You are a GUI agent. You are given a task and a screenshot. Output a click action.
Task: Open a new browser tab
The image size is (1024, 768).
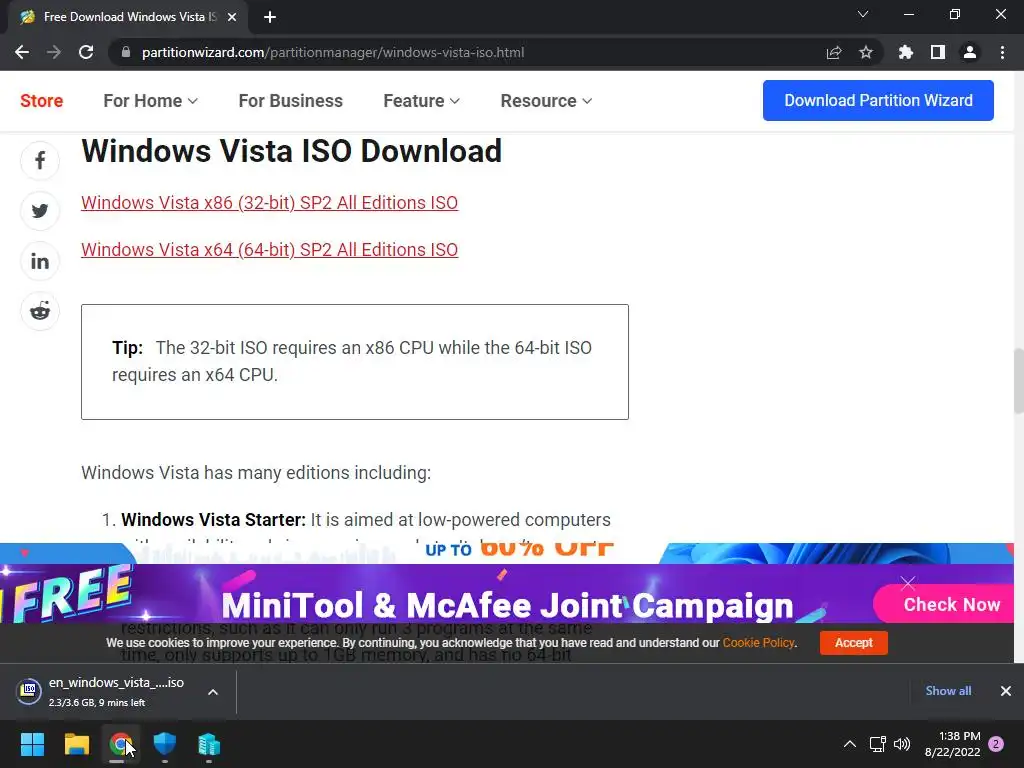point(270,17)
